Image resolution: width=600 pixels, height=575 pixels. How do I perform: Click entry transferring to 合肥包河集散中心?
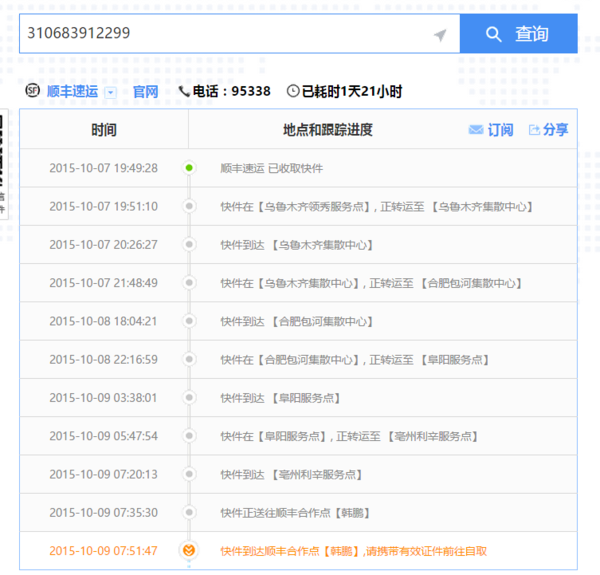371,283
